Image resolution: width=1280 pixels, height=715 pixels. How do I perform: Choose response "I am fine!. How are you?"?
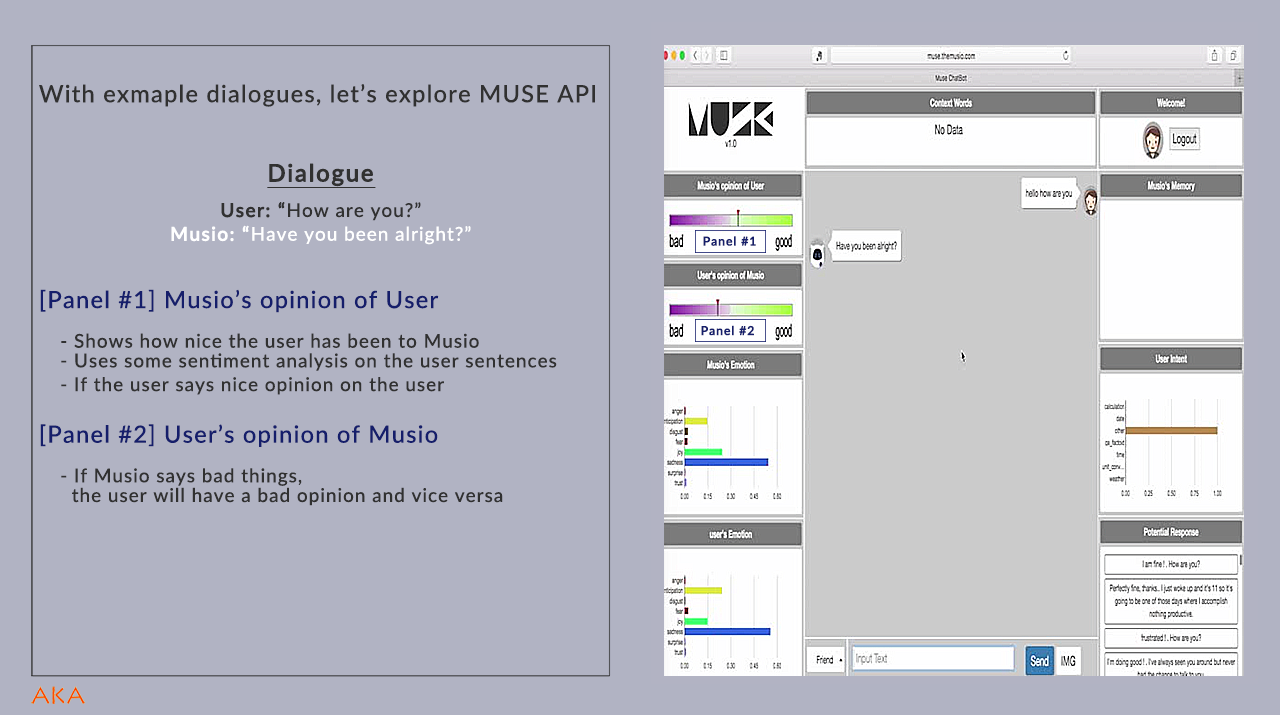point(1171,564)
